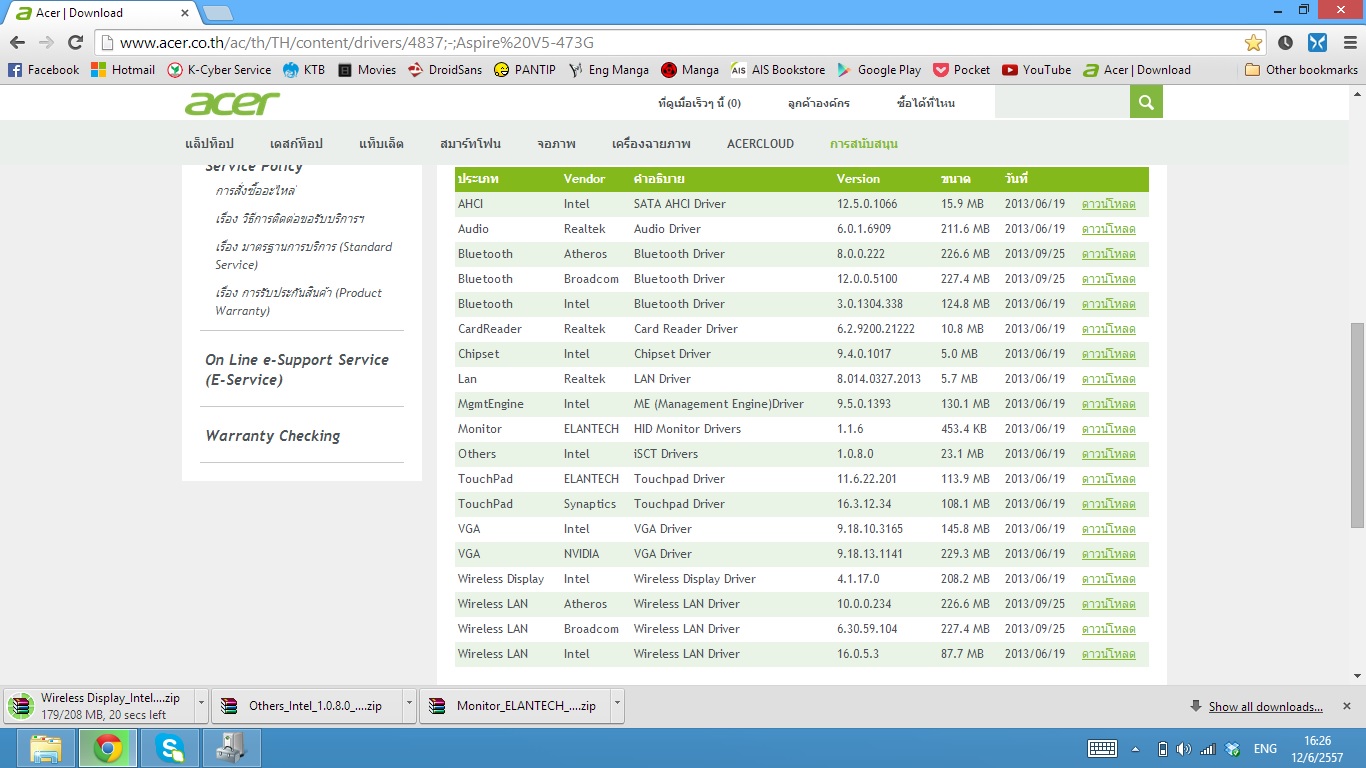This screenshot has width=1366, height=768.
Task: Expand the Monitor_ELANTECH download options arrow
Action: (617, 705)
